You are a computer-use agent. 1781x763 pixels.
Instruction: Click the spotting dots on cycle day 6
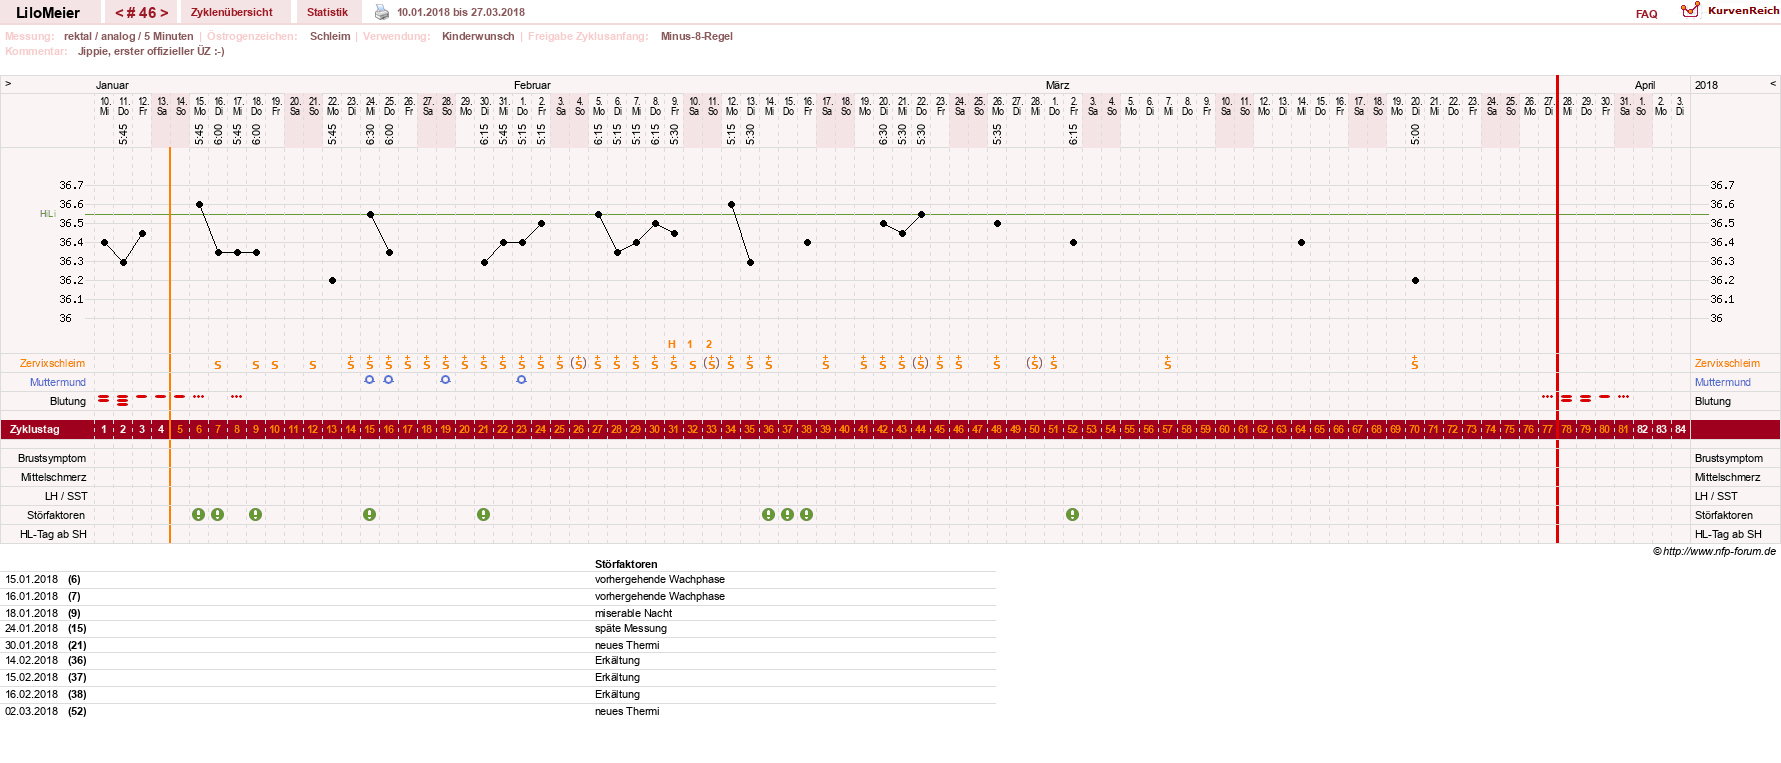199,397
